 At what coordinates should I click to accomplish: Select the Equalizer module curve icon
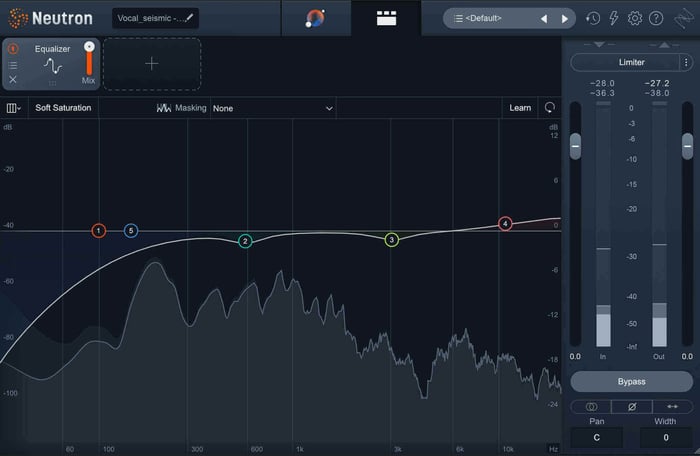53,67
